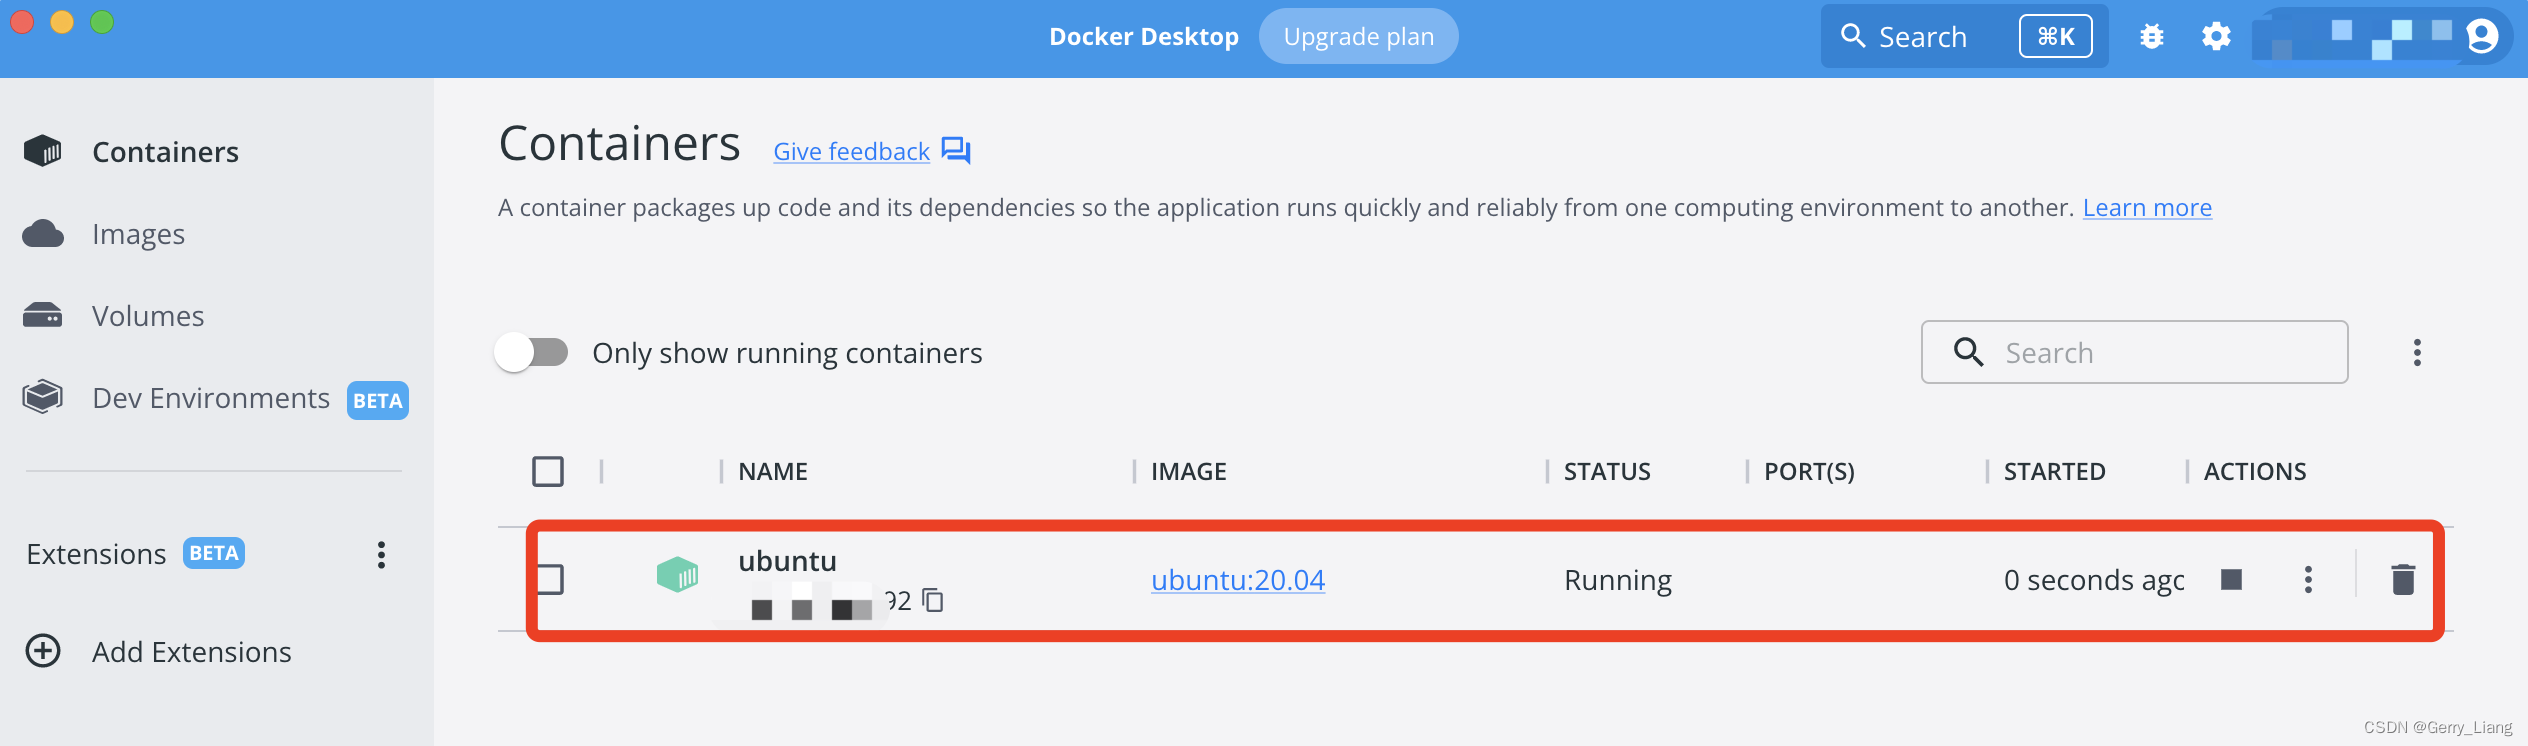Click the Volumes drive icon in sidebar

tap(43, 315)
